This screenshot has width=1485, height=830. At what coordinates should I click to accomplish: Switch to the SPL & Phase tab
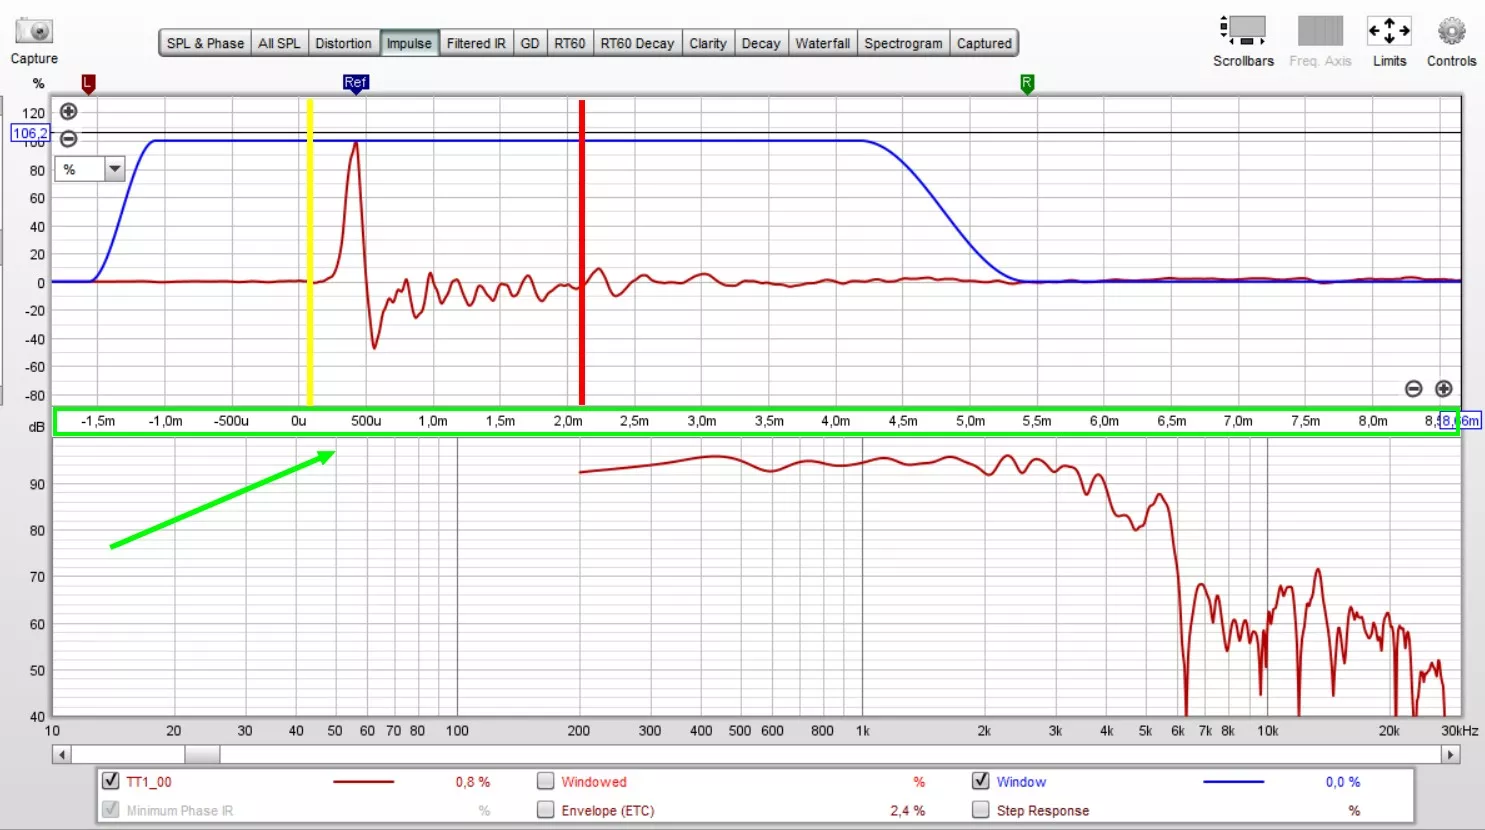point(205,43)
